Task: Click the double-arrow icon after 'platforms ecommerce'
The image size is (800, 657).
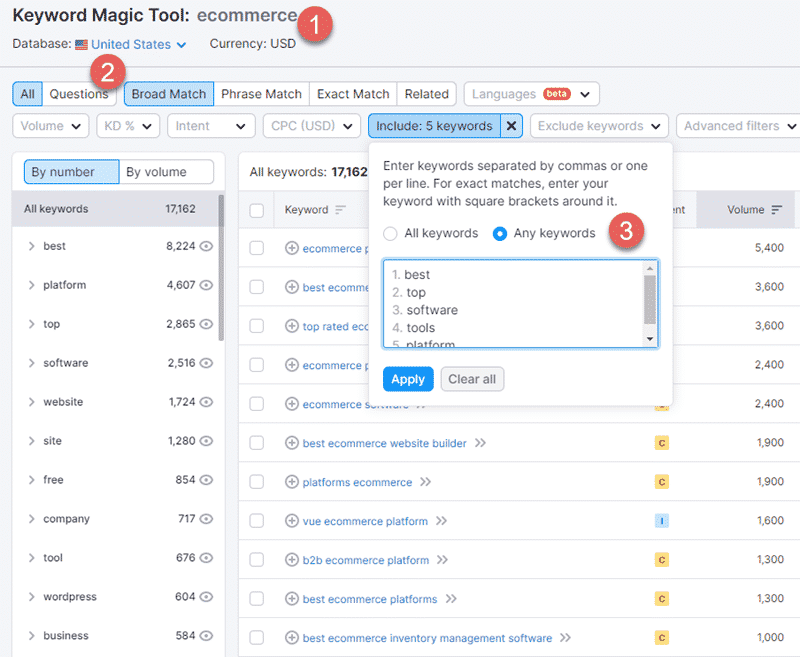Action: point(426,482)
